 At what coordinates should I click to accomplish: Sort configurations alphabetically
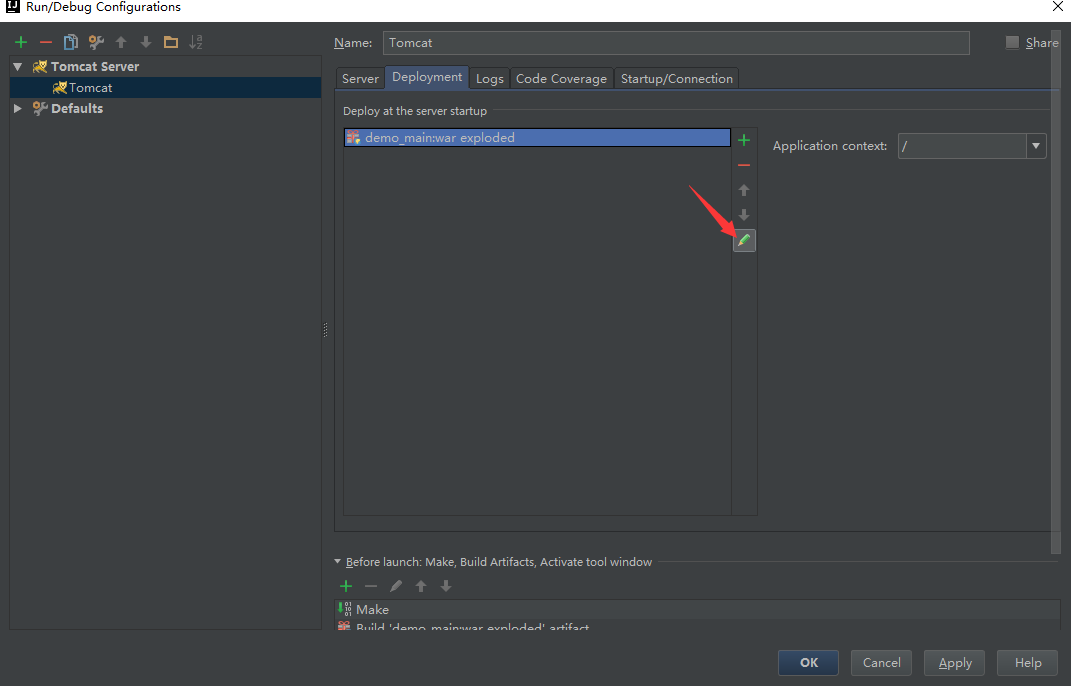click(196, 42)
